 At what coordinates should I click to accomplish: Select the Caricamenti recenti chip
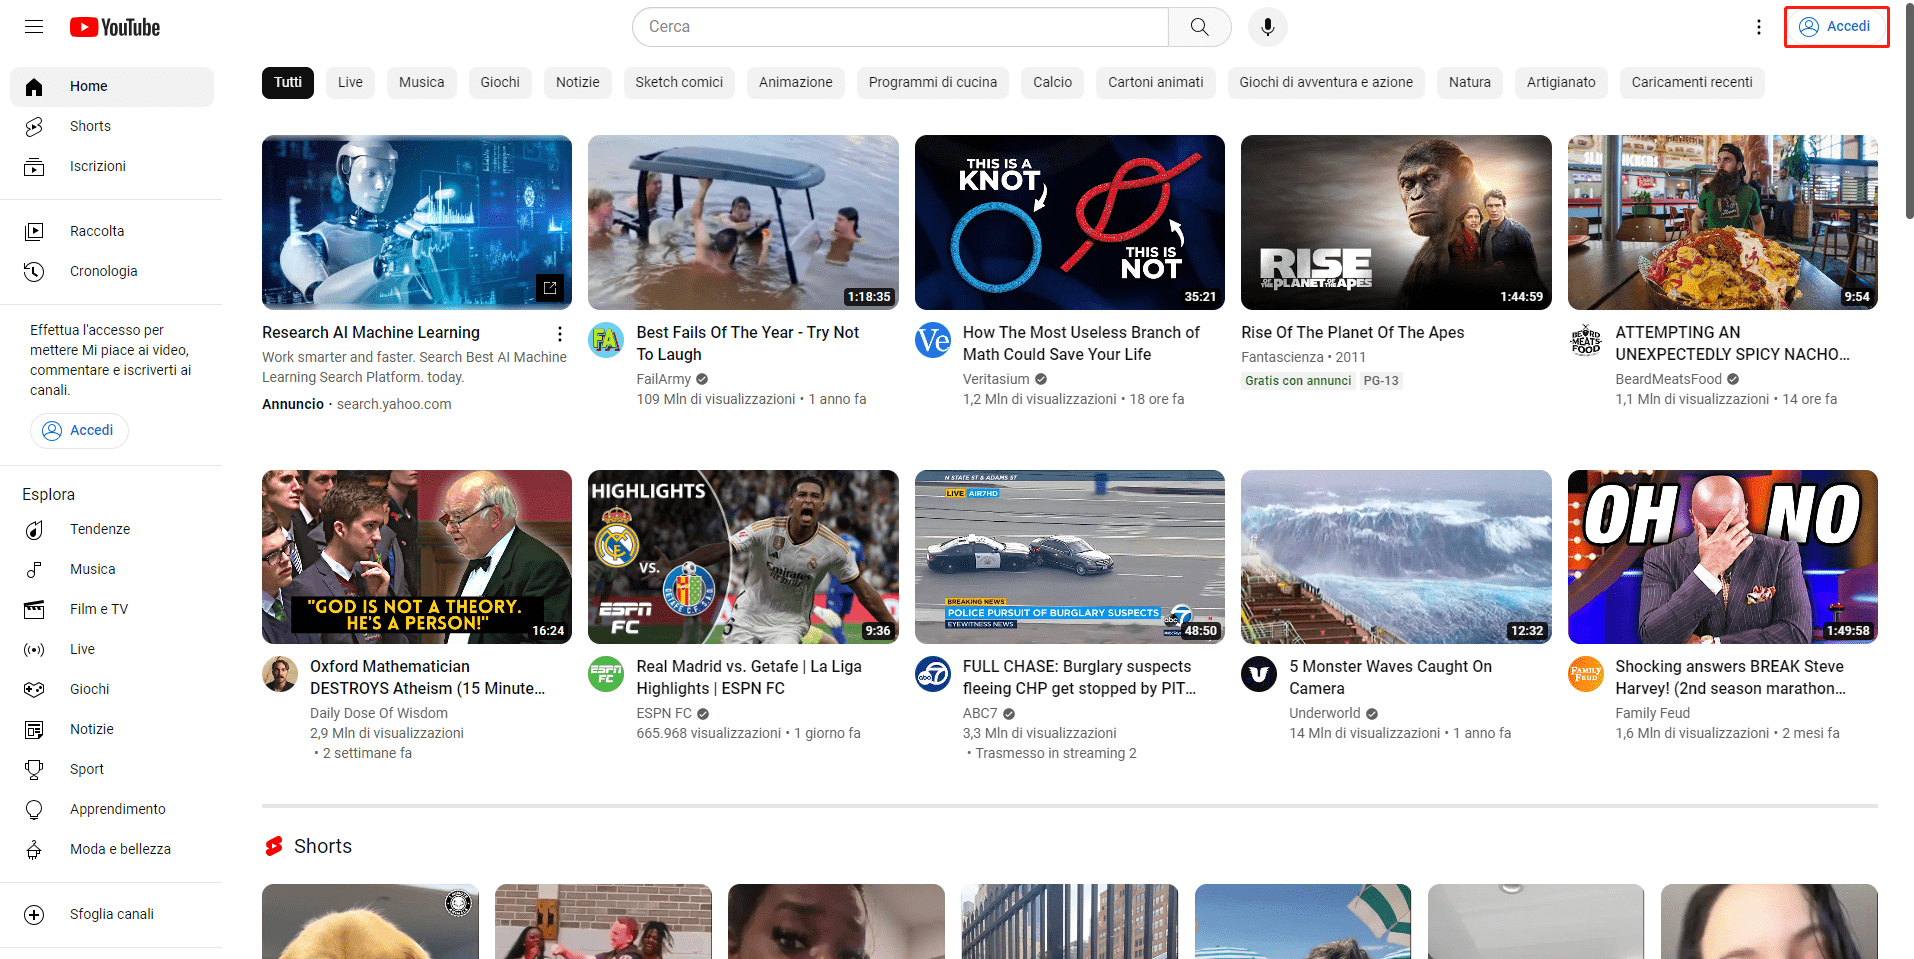[x=1692, y=83]
